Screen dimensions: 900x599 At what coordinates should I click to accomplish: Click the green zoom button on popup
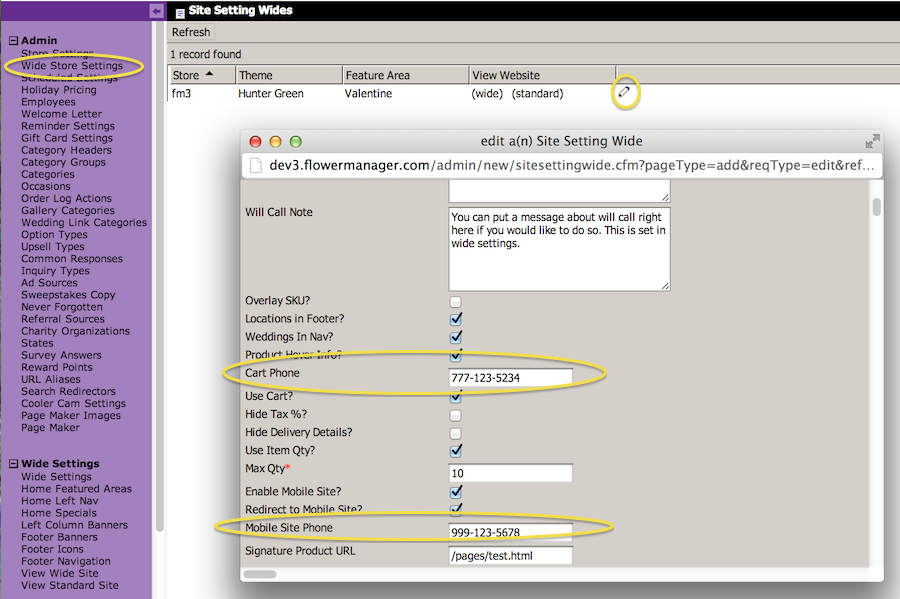pos(296,142)
